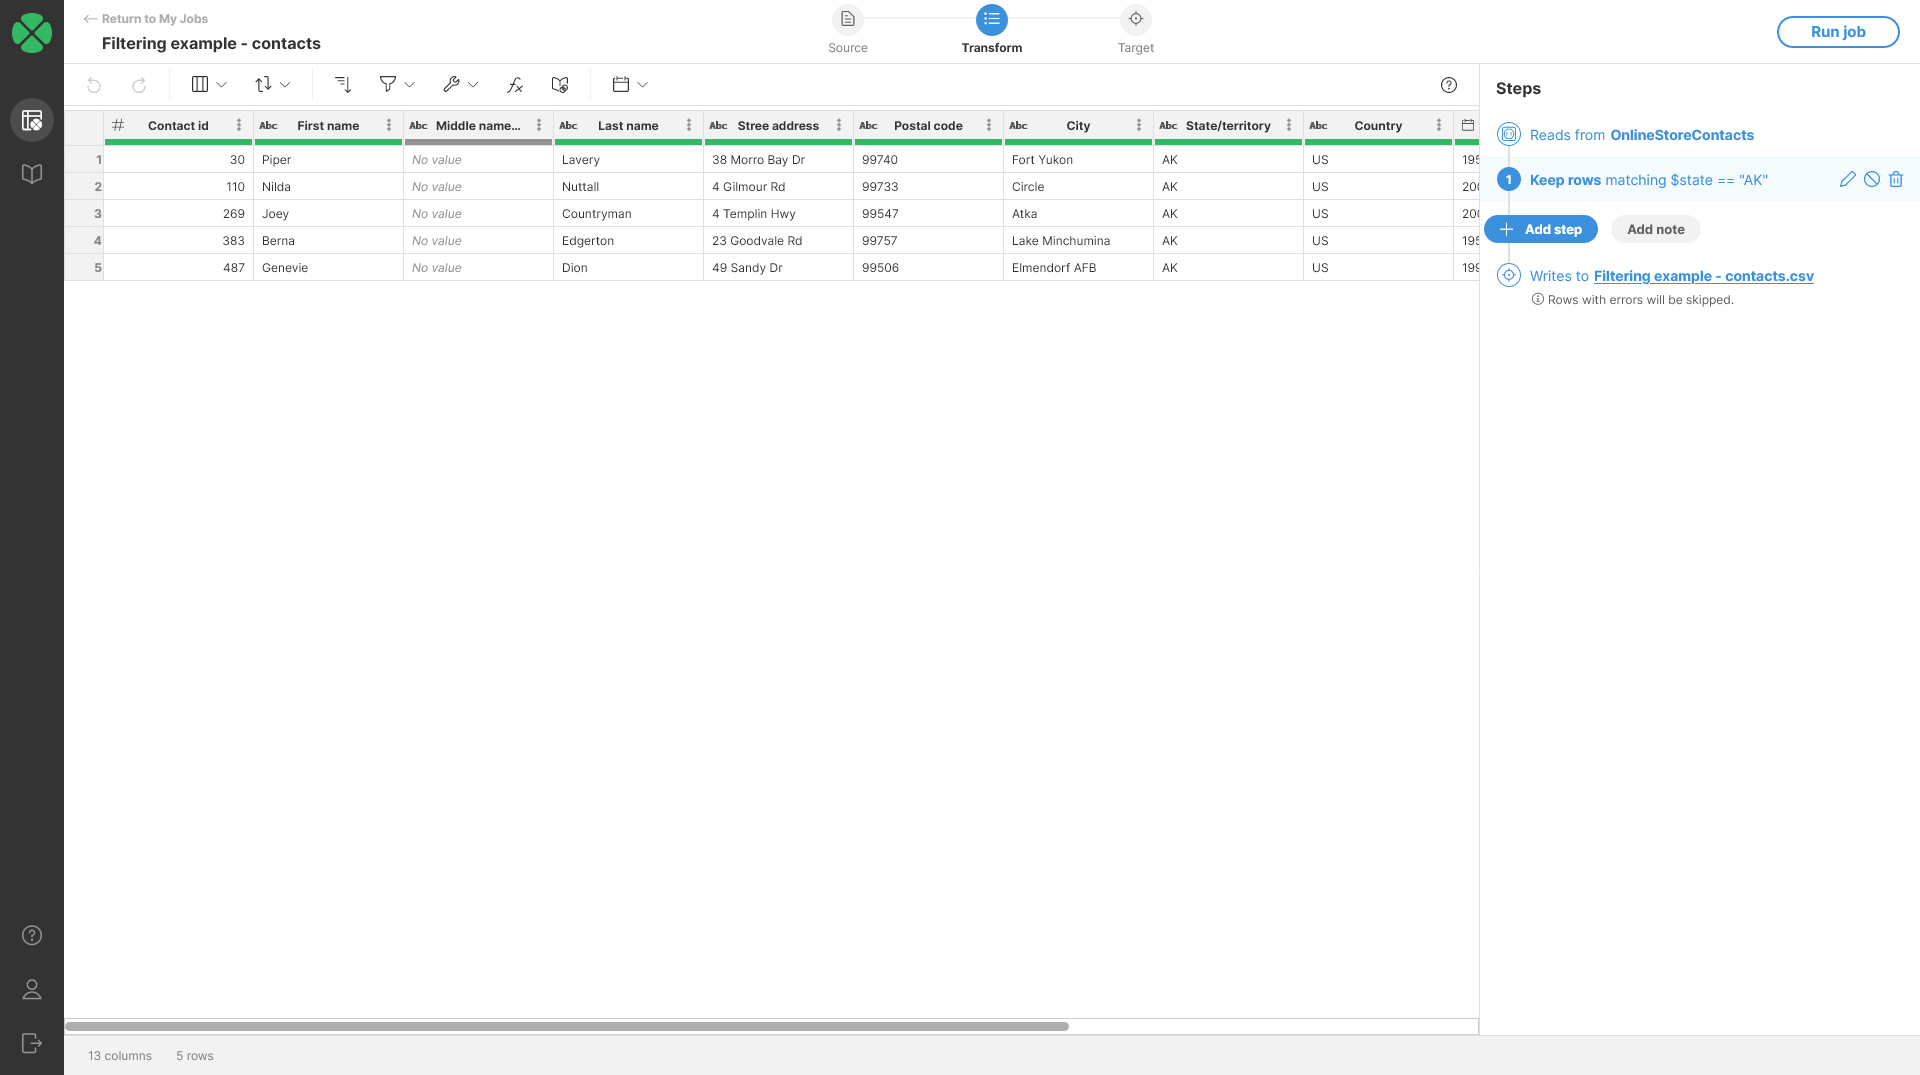This screenshot has width=1920, height=1075.
Task: Open Filtering example - contacts.csv link
Action: pos(1704,276)
